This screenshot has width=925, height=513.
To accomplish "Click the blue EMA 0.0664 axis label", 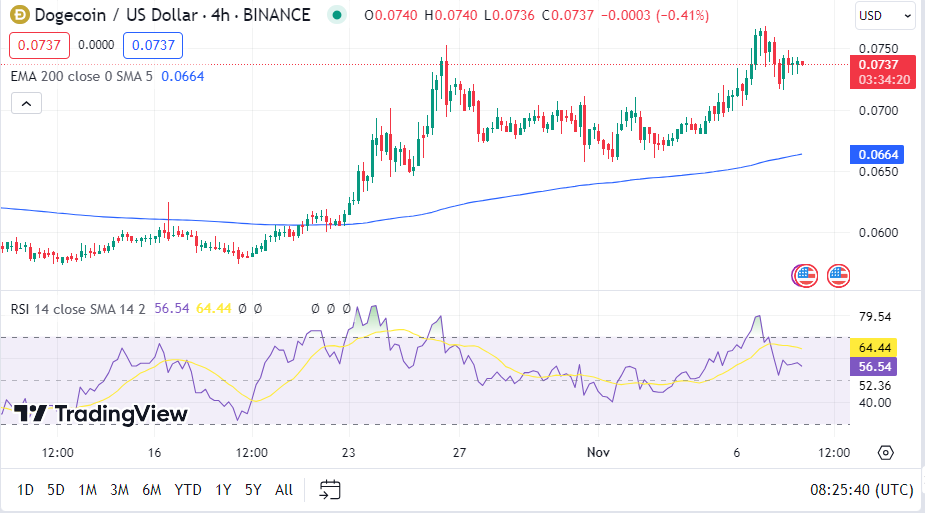I will click(x=878, y=154).
